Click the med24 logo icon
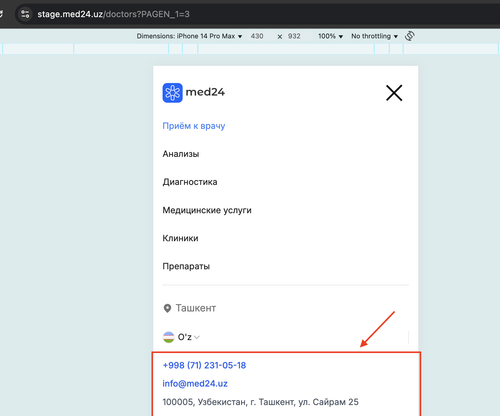 [172, 93]
